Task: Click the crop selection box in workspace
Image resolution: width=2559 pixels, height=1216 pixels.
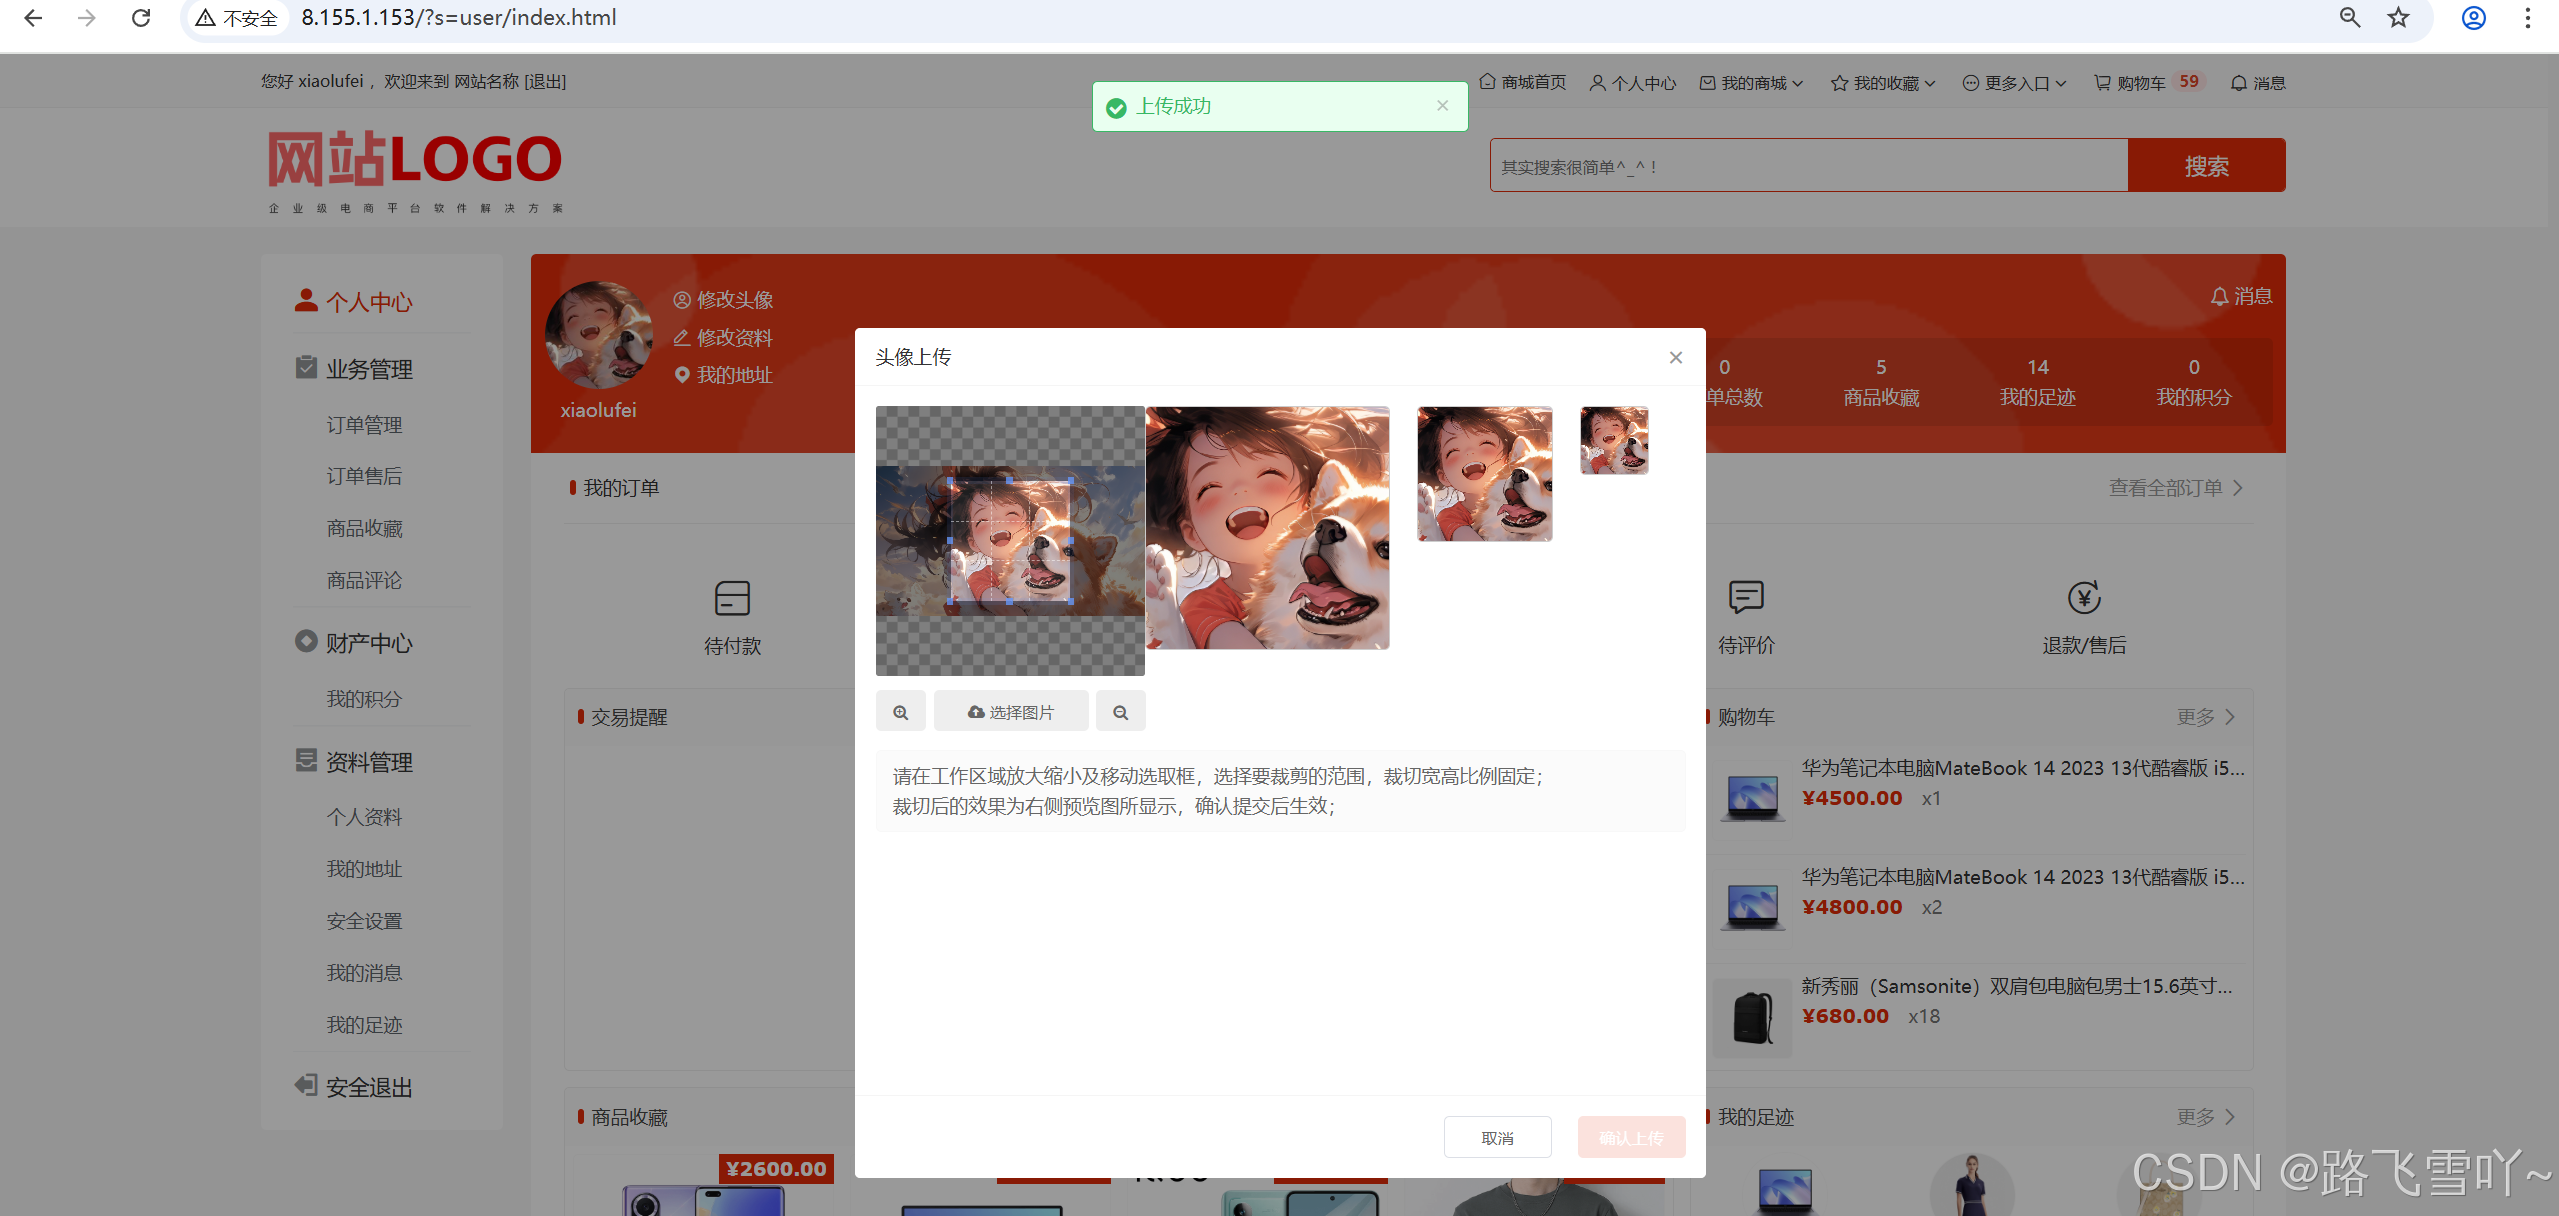Action: pyautogui.click(x=1010, y=541)
